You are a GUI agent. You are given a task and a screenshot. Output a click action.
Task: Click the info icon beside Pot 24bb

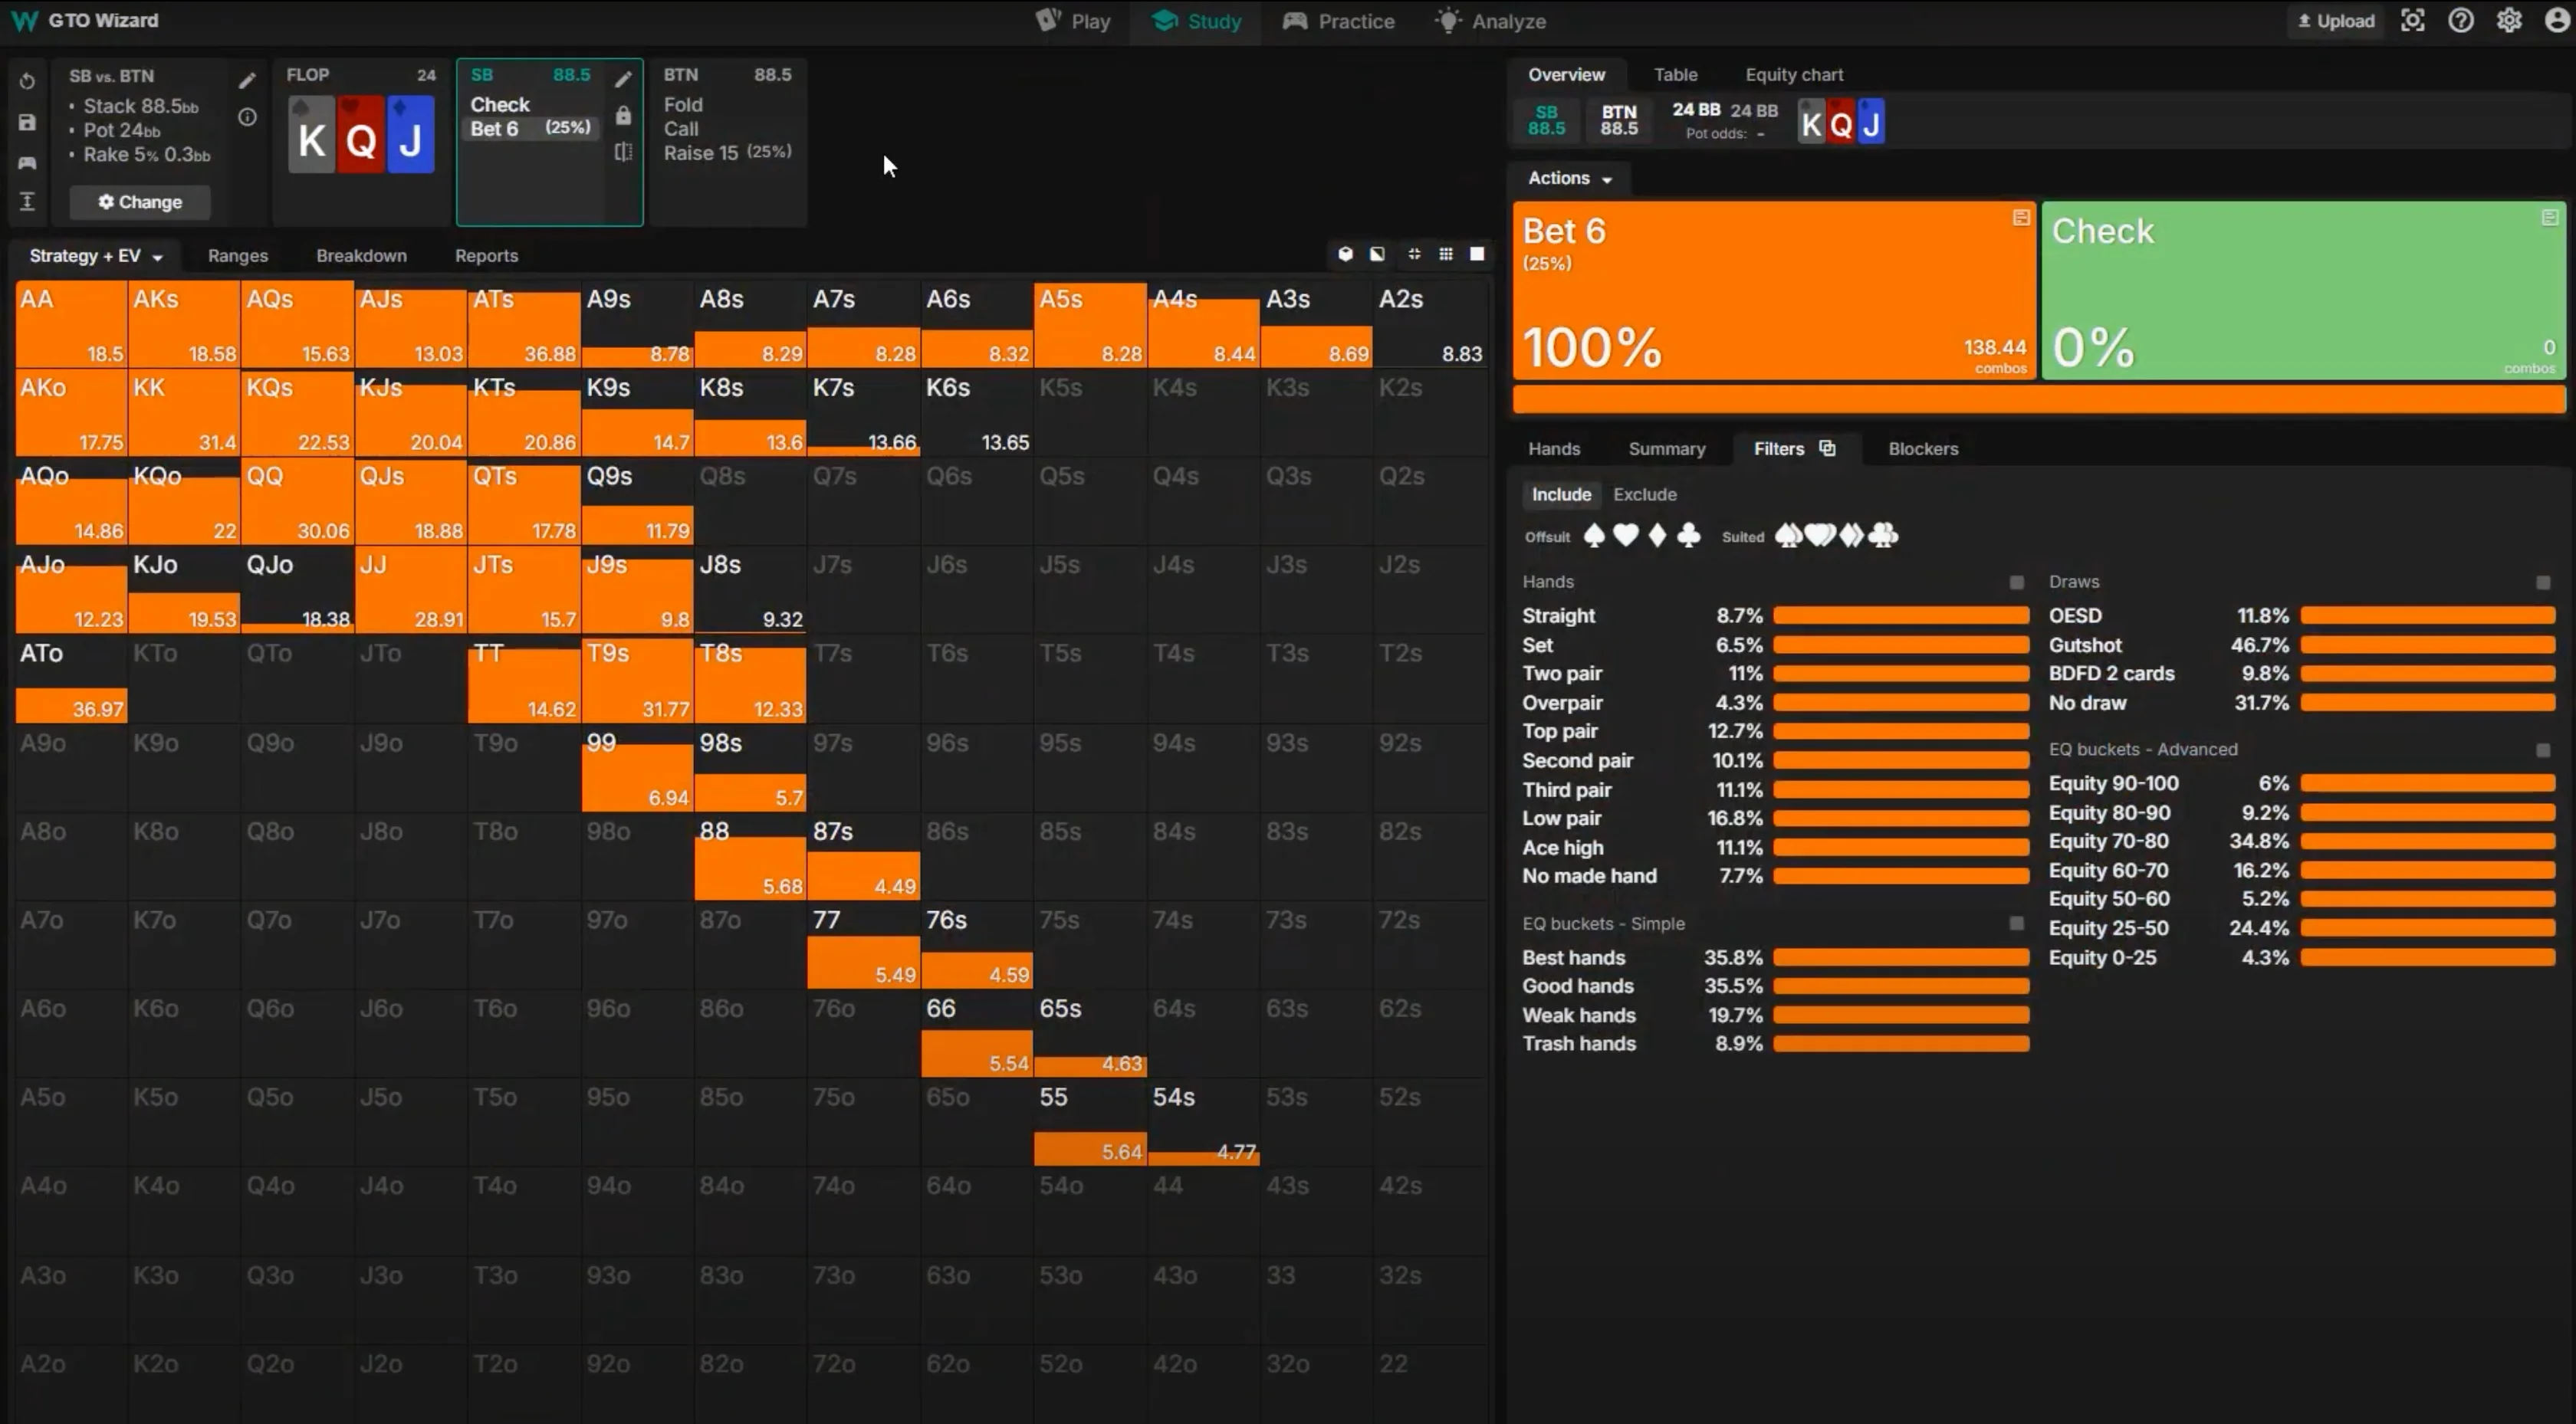point(247,117)
